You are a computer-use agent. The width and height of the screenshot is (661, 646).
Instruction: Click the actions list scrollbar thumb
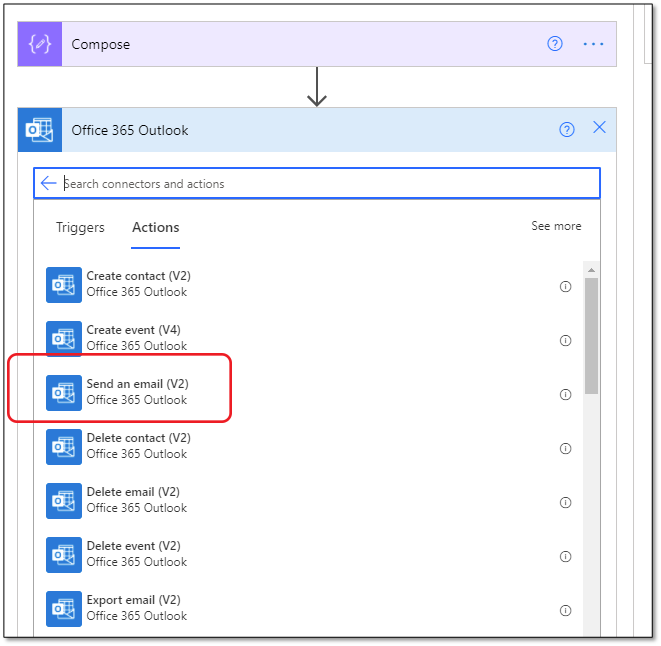tap(591, 336)
